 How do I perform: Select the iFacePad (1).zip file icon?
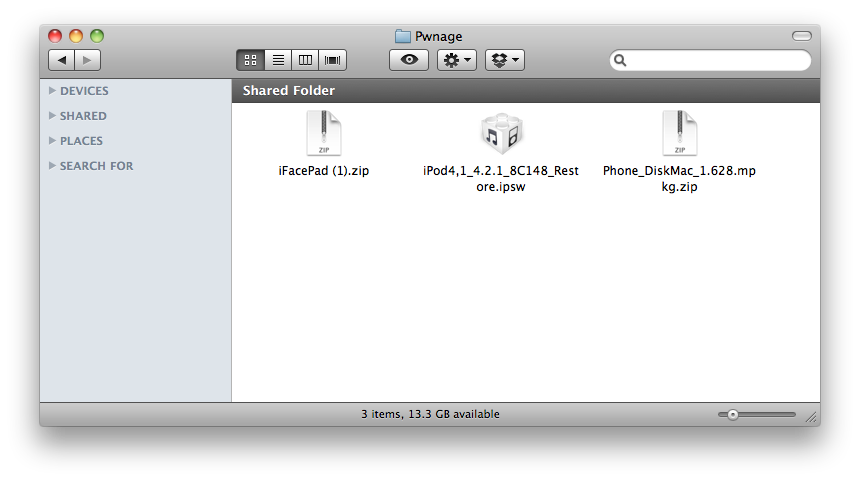pos(324,134)
